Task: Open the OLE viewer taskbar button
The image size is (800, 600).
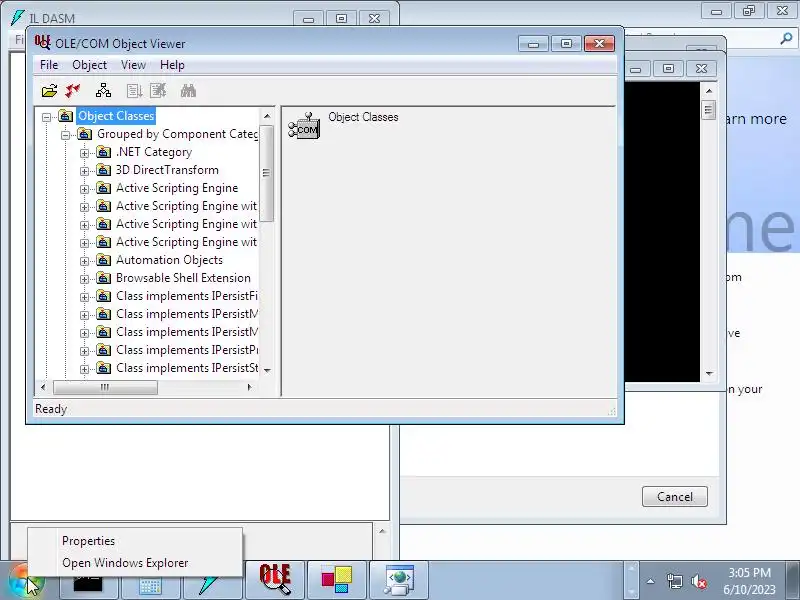Action: pos(275,580)
